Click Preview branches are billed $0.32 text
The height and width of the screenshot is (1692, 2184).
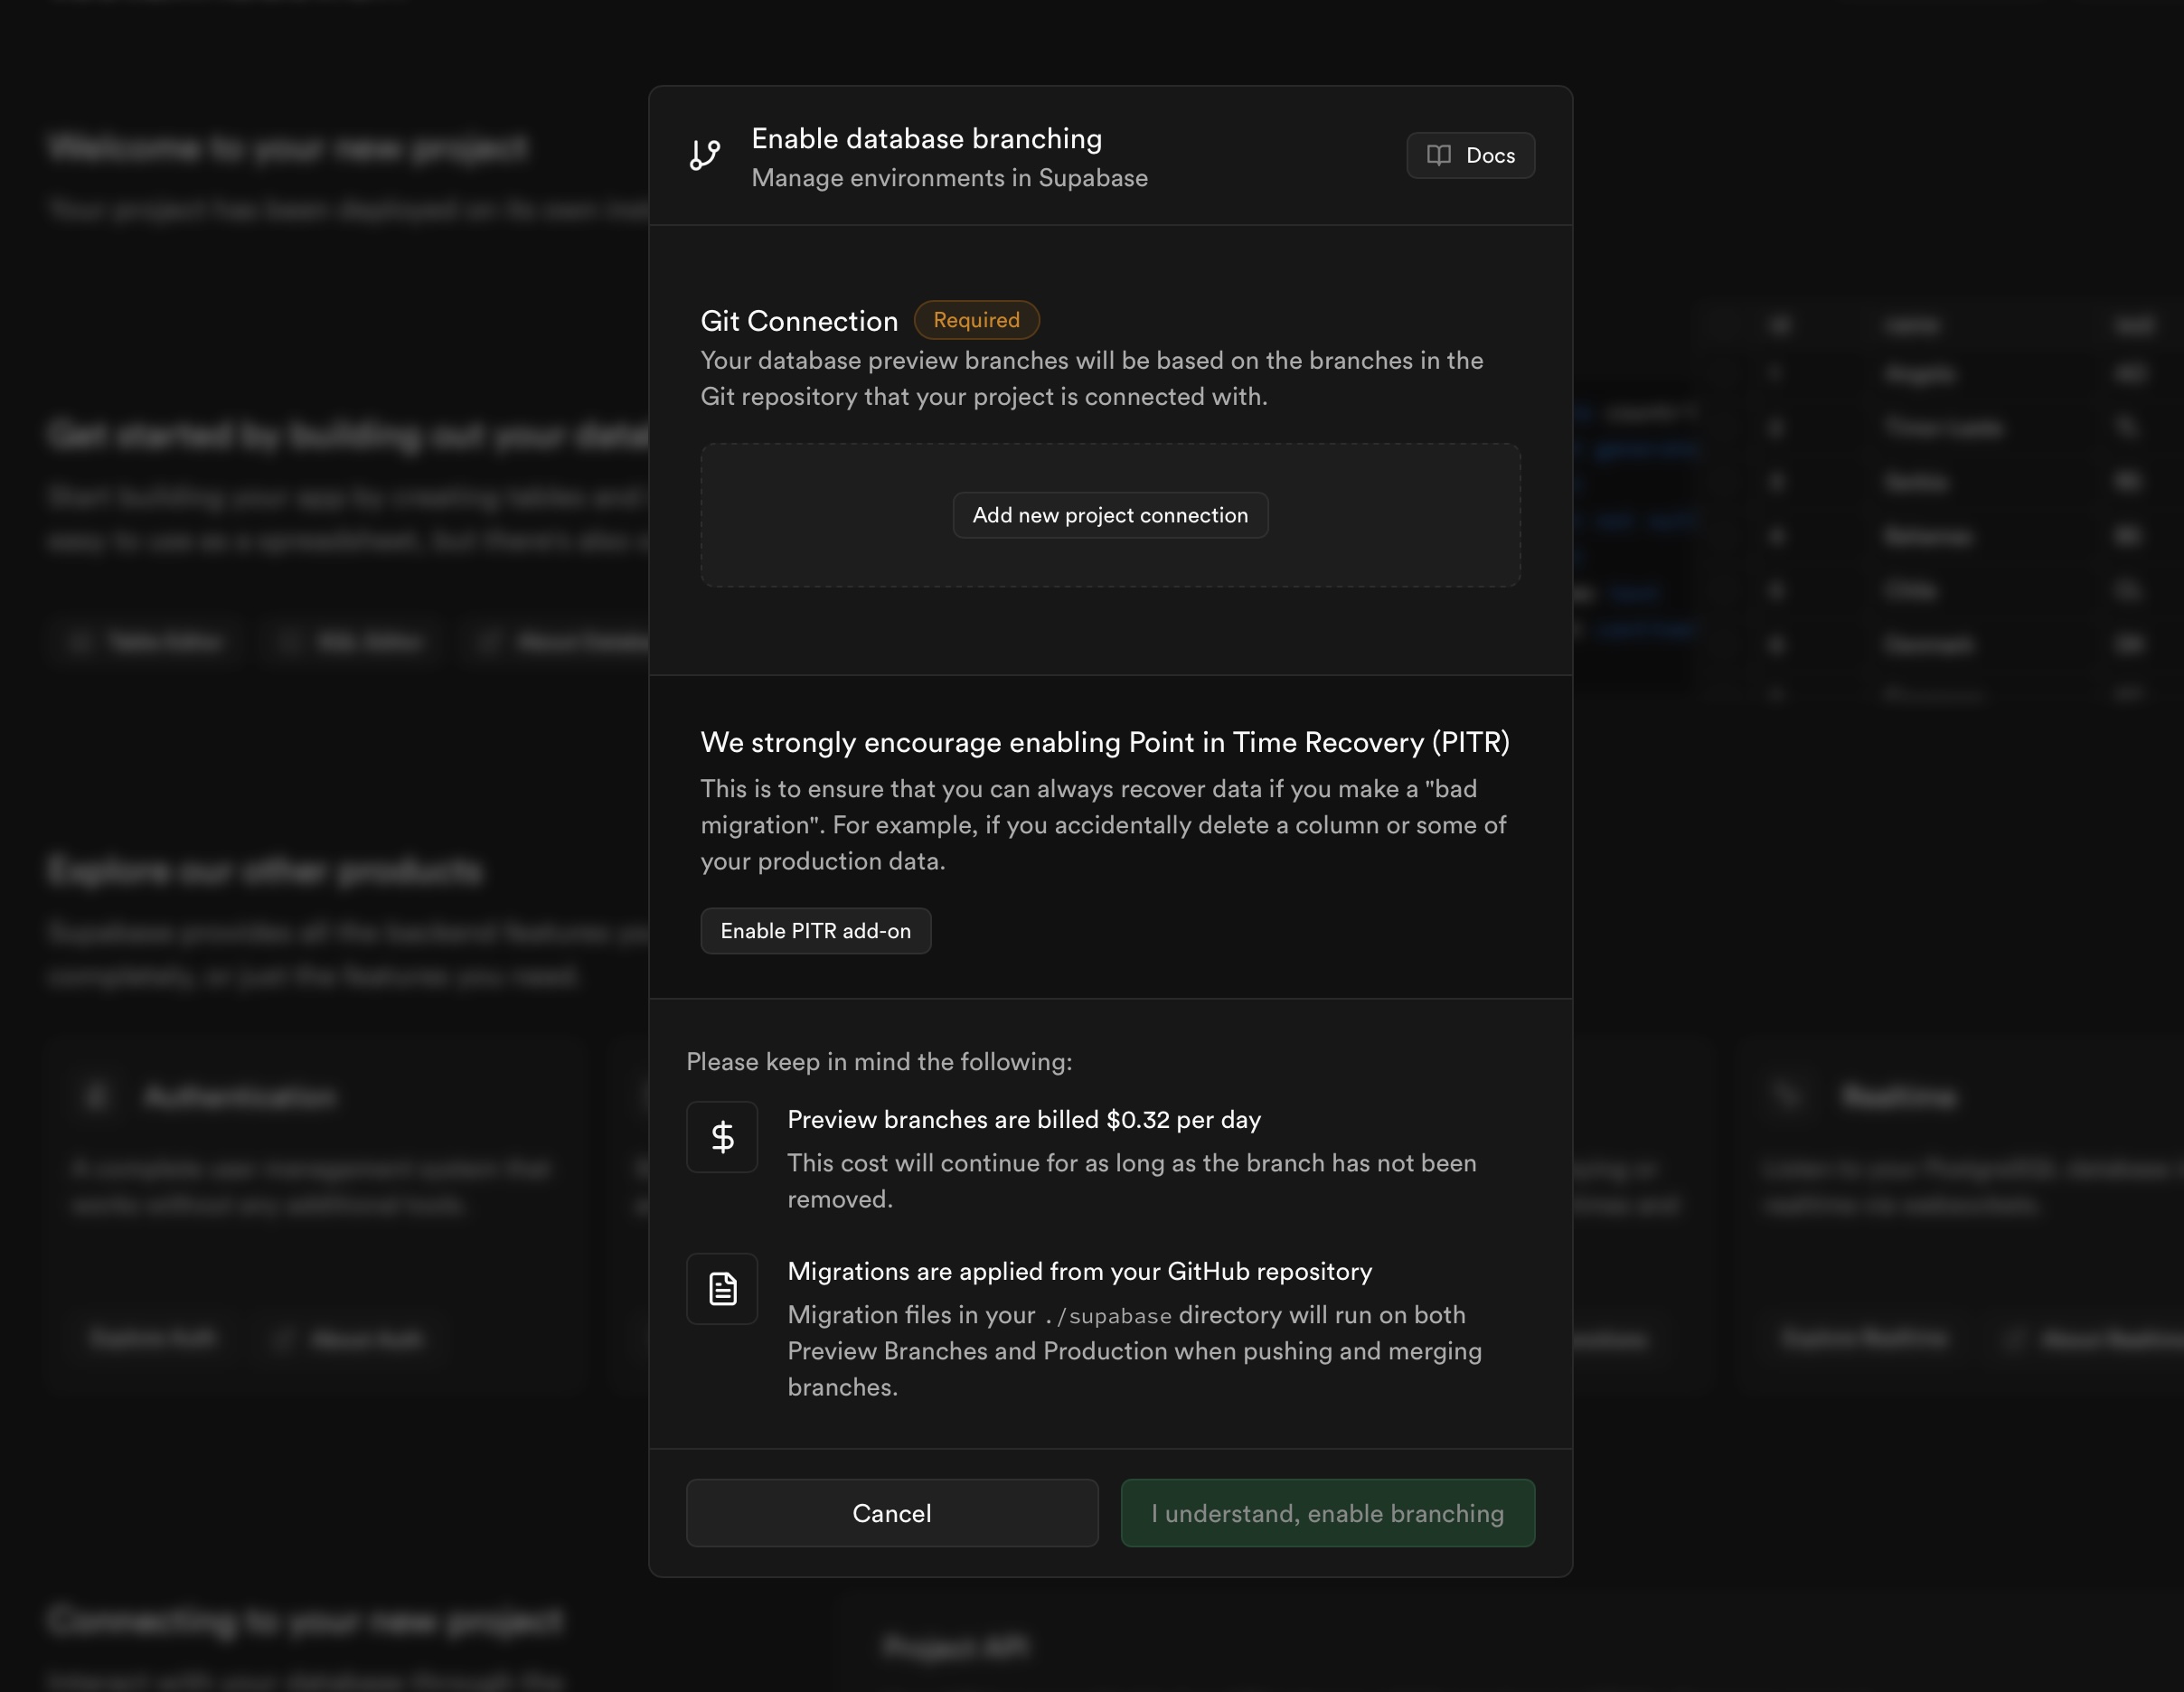[x=1023, y=1120]
